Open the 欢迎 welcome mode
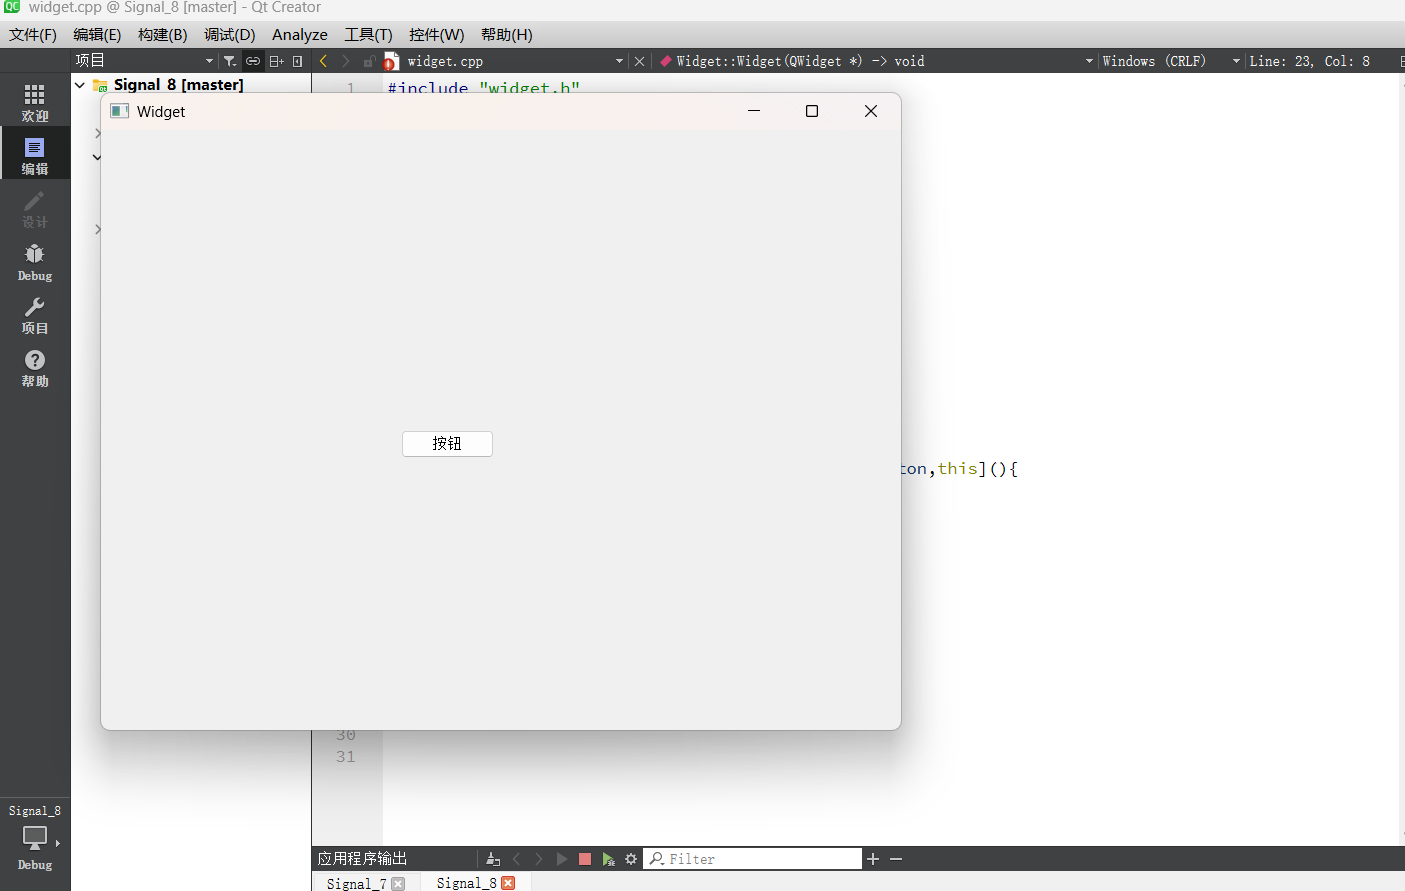 pos(35,103)
